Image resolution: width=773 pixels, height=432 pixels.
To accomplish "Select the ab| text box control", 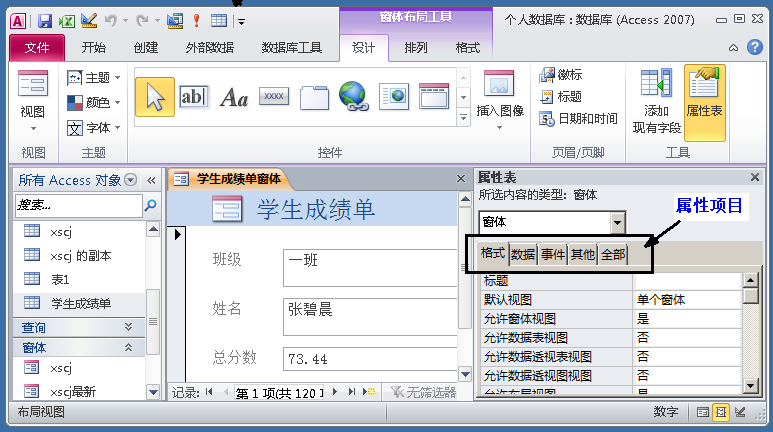I will [193, 97].
